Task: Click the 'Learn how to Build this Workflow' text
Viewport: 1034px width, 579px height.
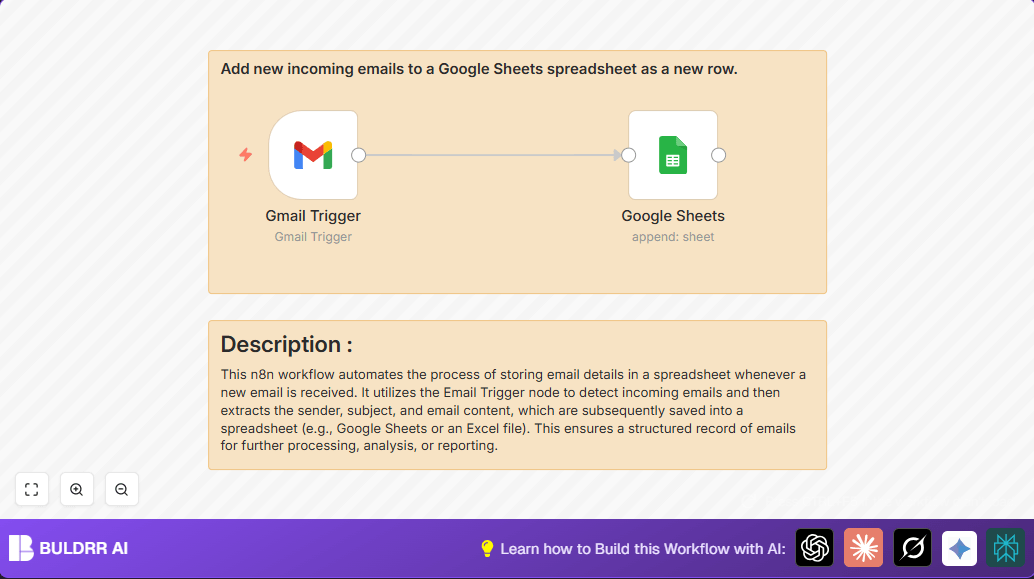Action: tap(643, 549)
